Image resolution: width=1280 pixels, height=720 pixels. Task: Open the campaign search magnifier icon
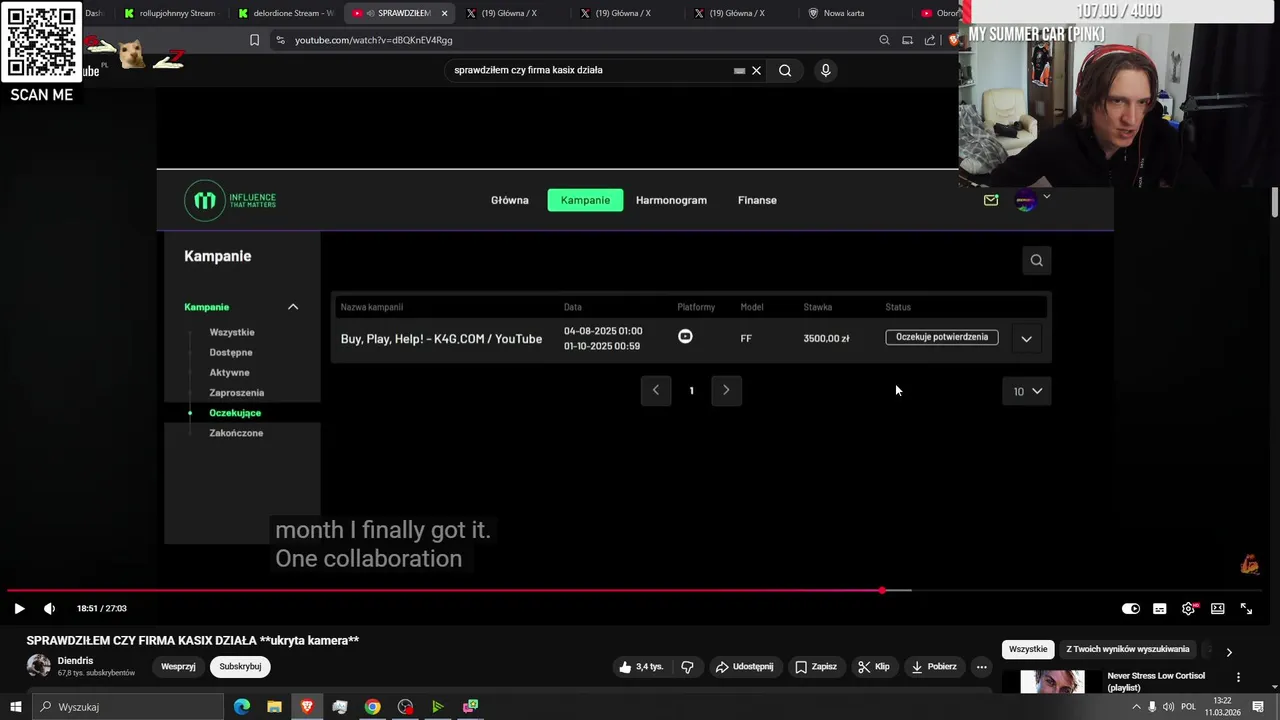tap(1036, 260)
